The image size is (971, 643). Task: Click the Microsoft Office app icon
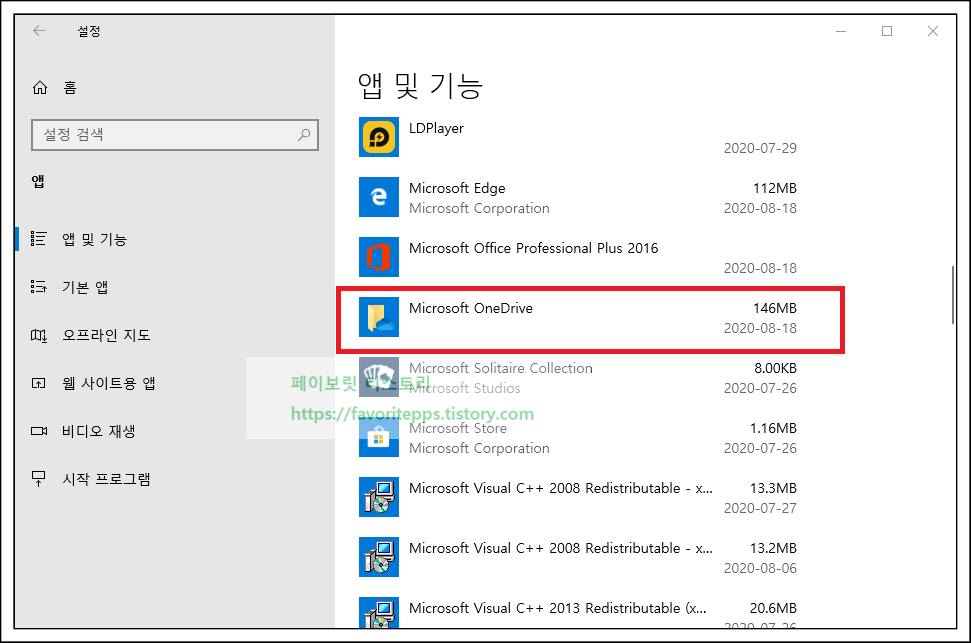coord(379,257)
